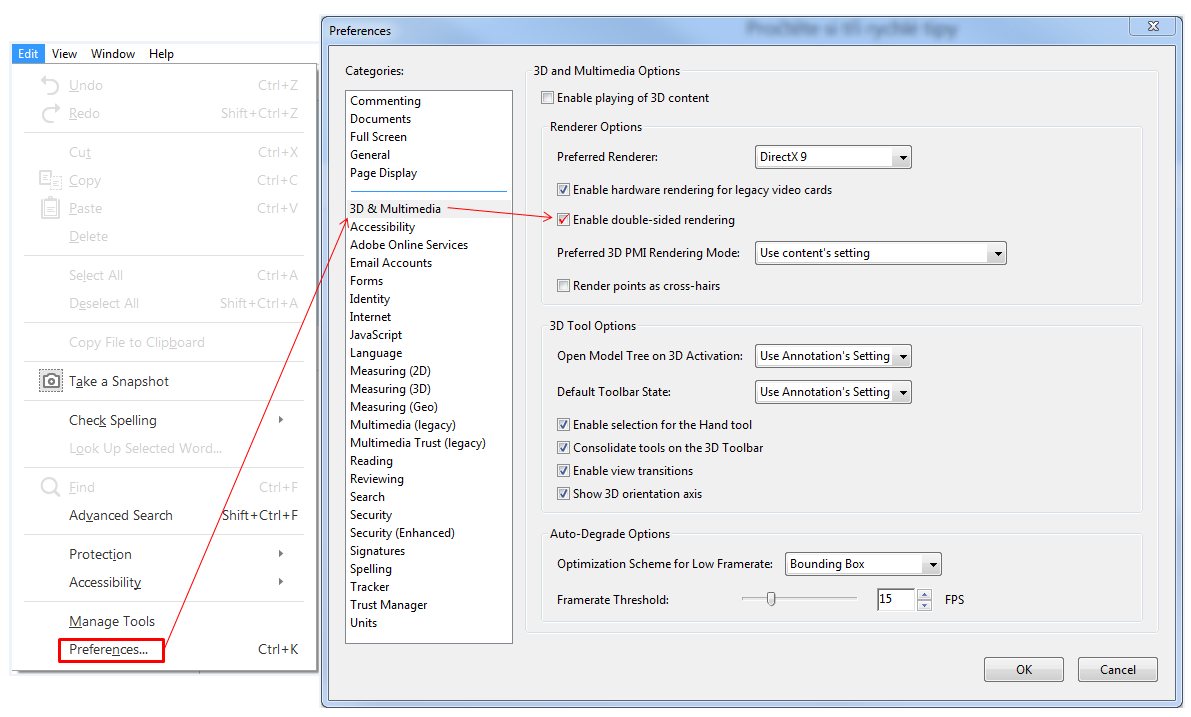Click the magnifier Find icon
This screenshot has width=1191, height=717.
[50, 487]
